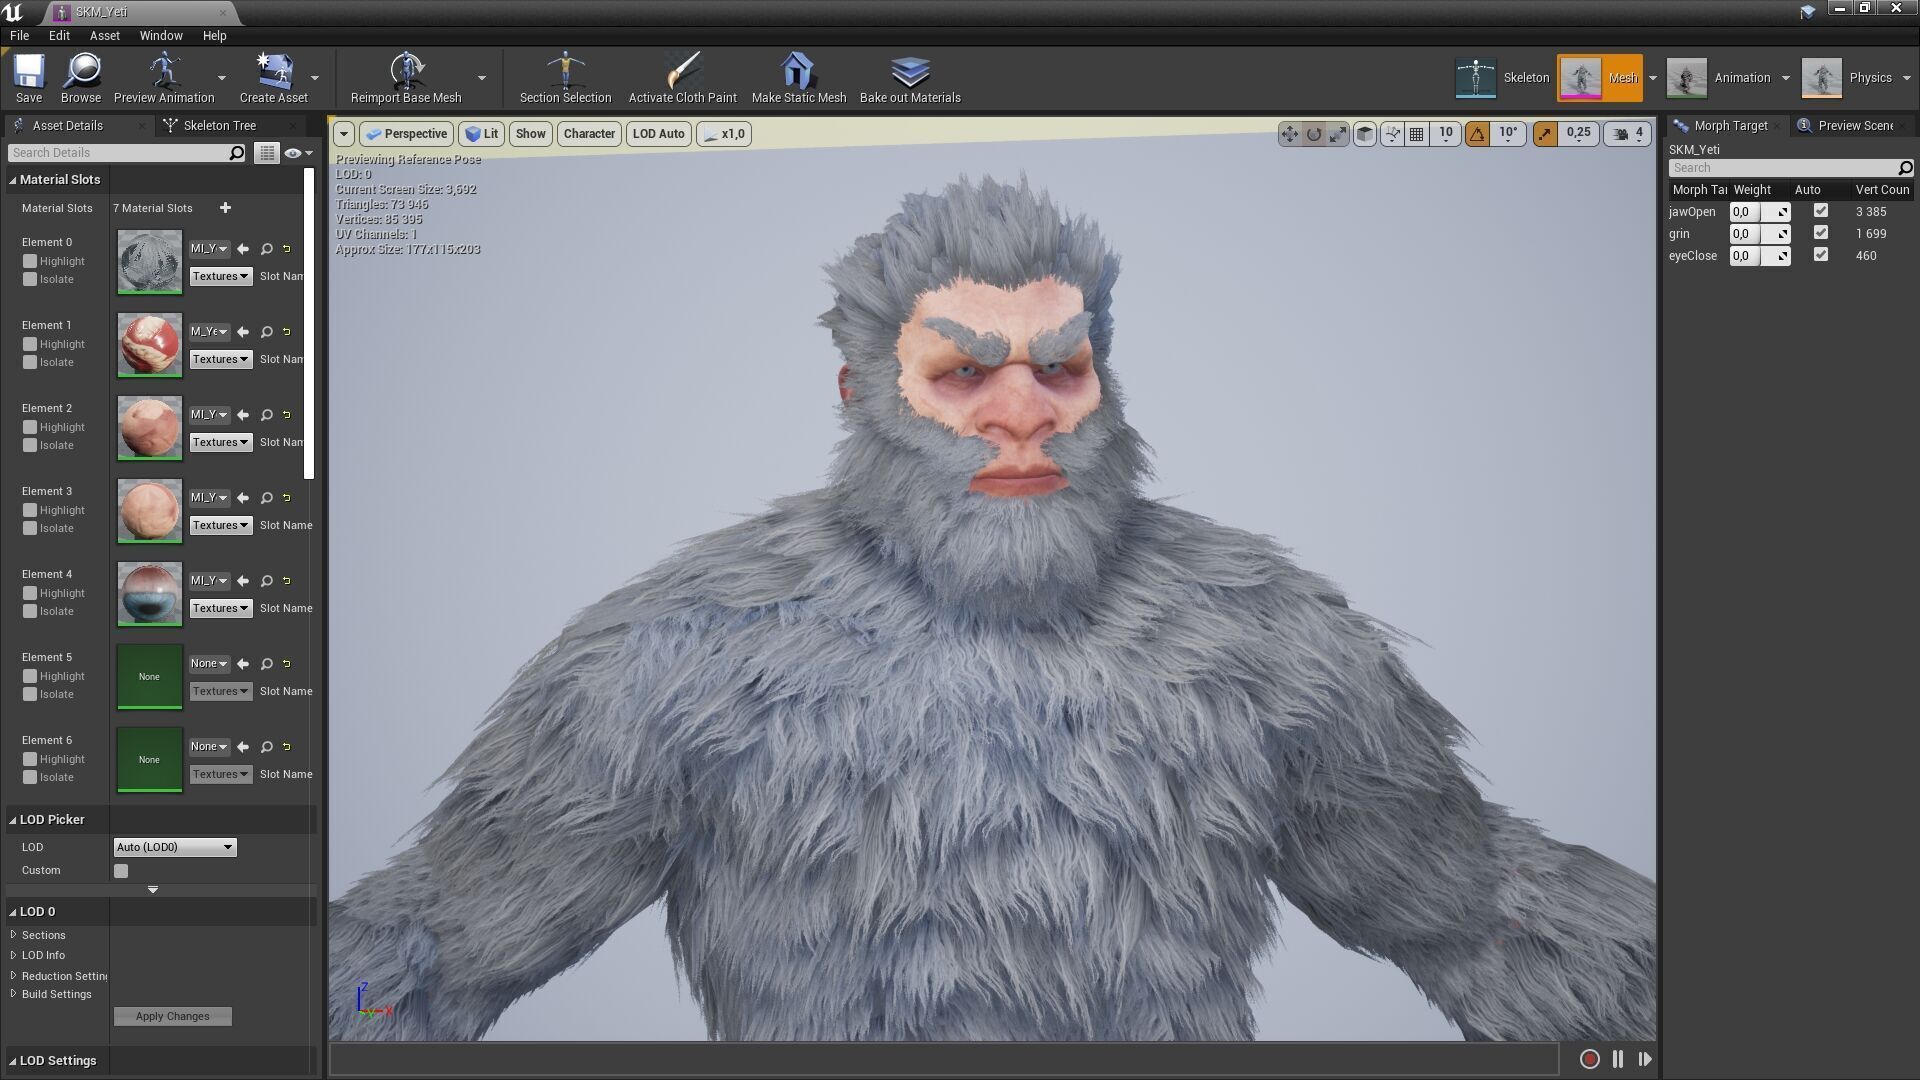Image resolution: width=1920 pixels, height=1080 pixels.
Task: Switch to Skeleton editor mode
Action: click(x=1502, y=78)
